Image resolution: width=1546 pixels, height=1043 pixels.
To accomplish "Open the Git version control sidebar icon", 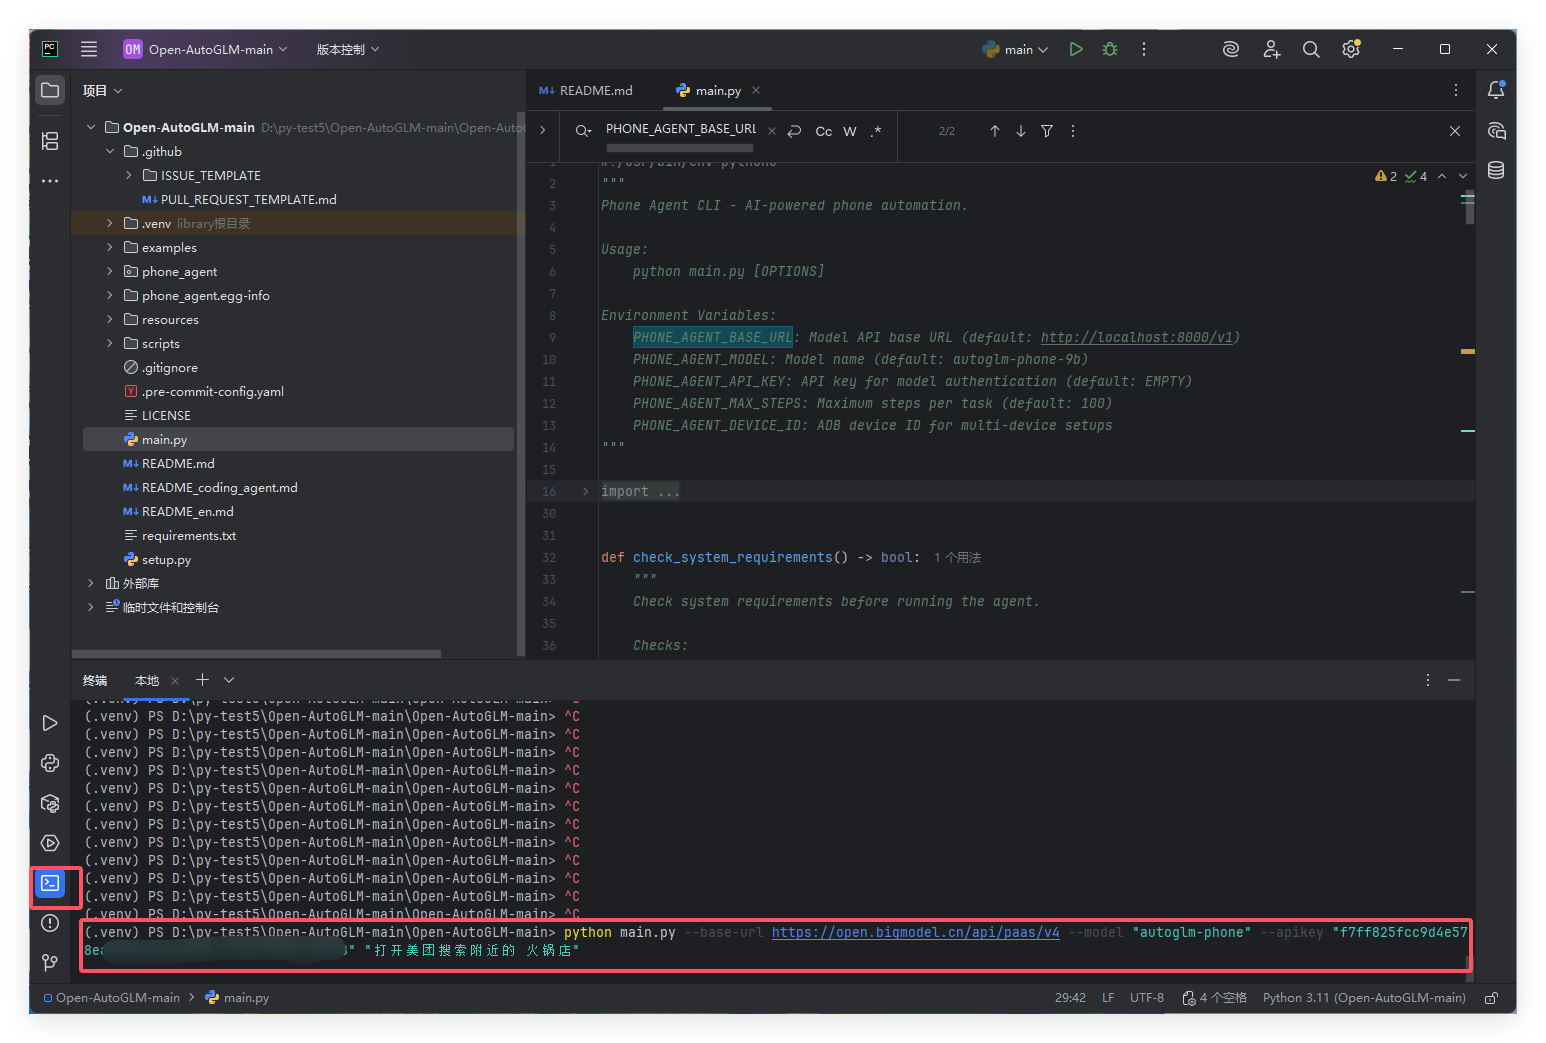I will [x=50, y=962].
